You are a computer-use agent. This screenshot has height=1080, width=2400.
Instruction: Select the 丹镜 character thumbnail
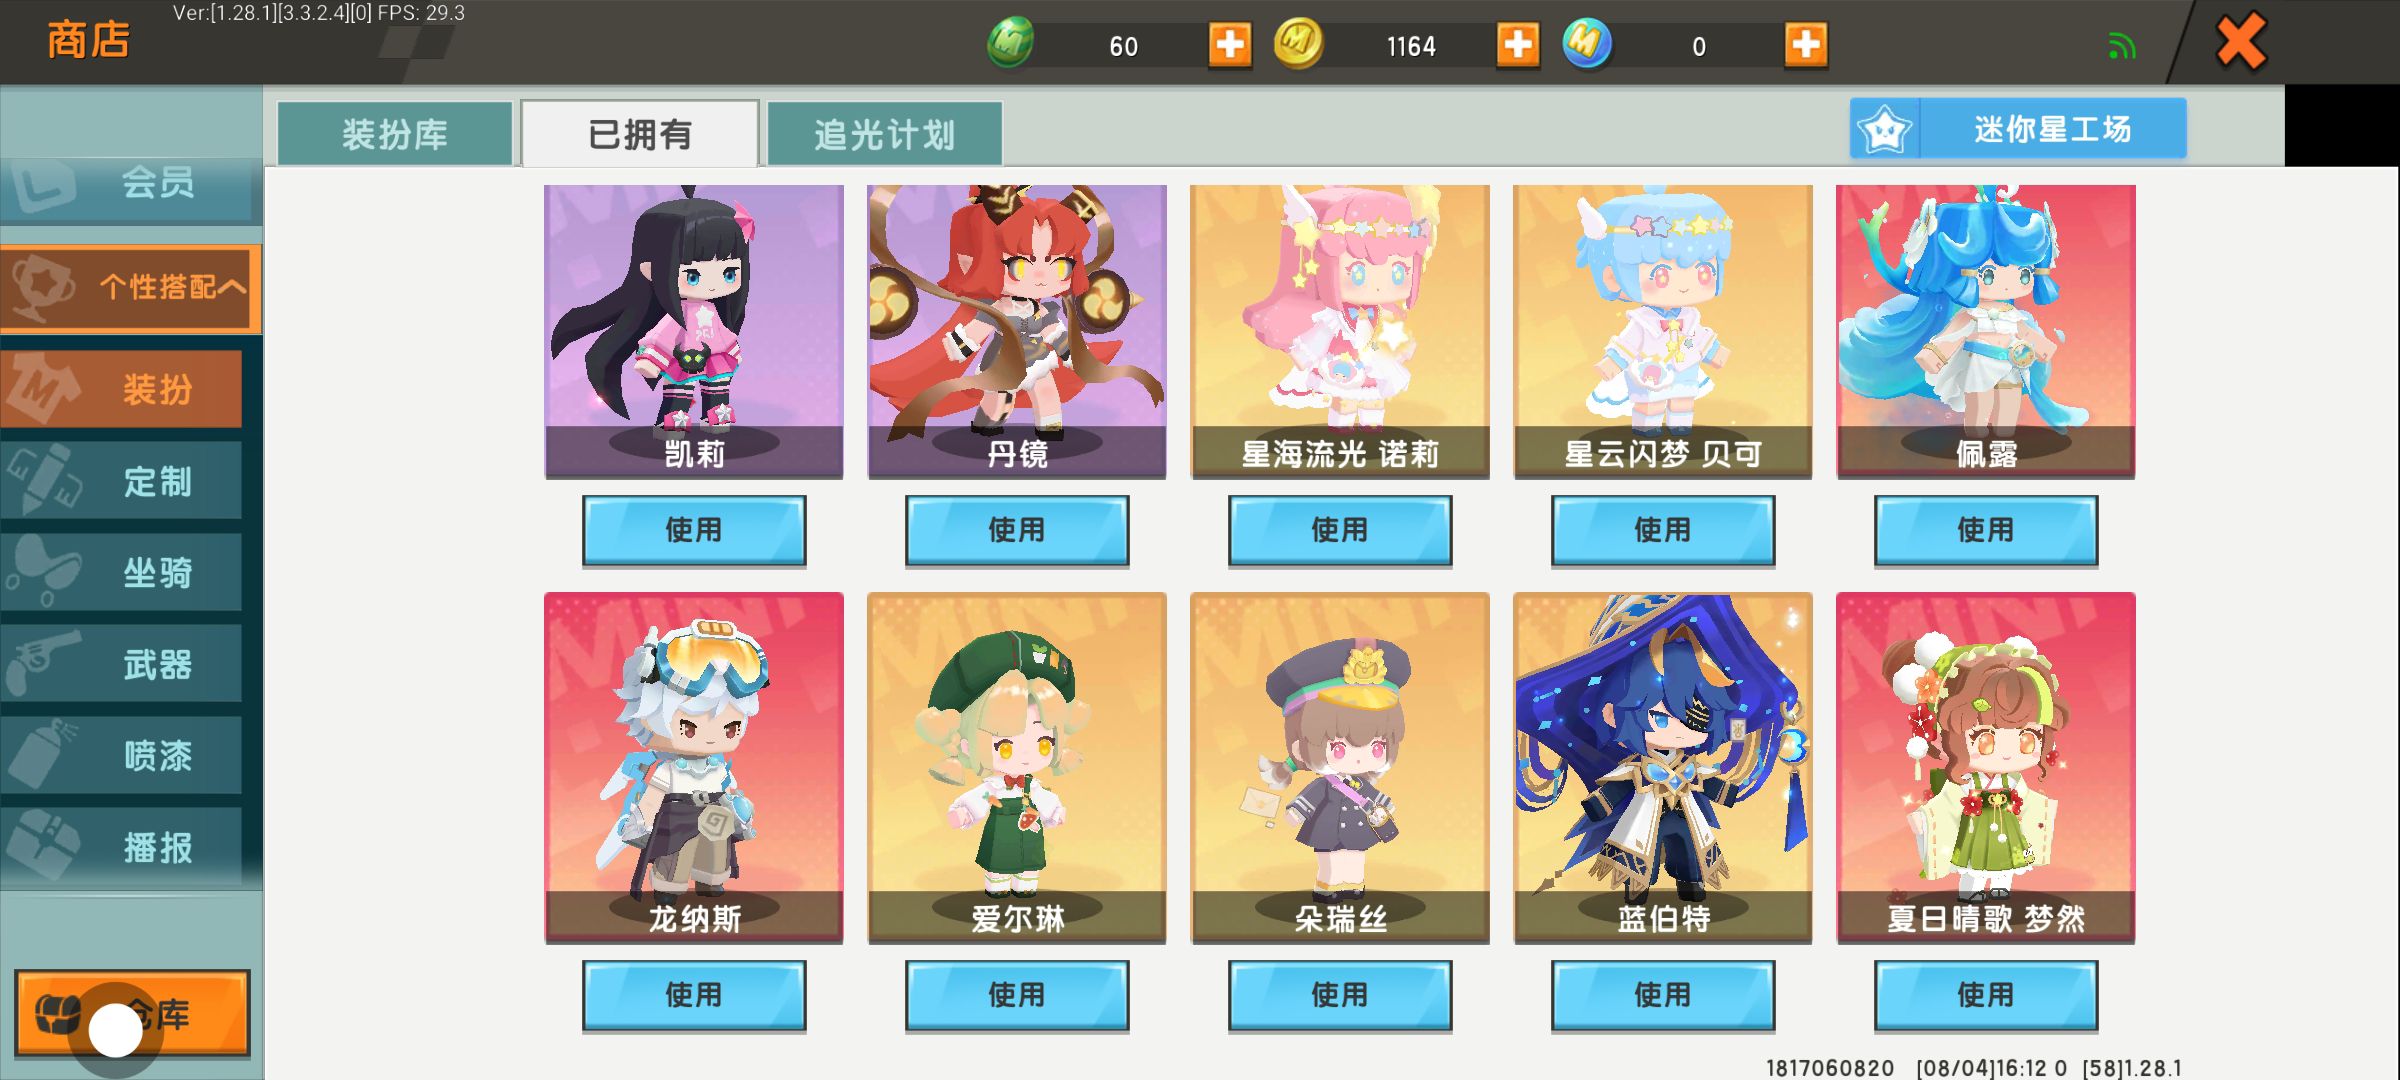[1017, 331]
